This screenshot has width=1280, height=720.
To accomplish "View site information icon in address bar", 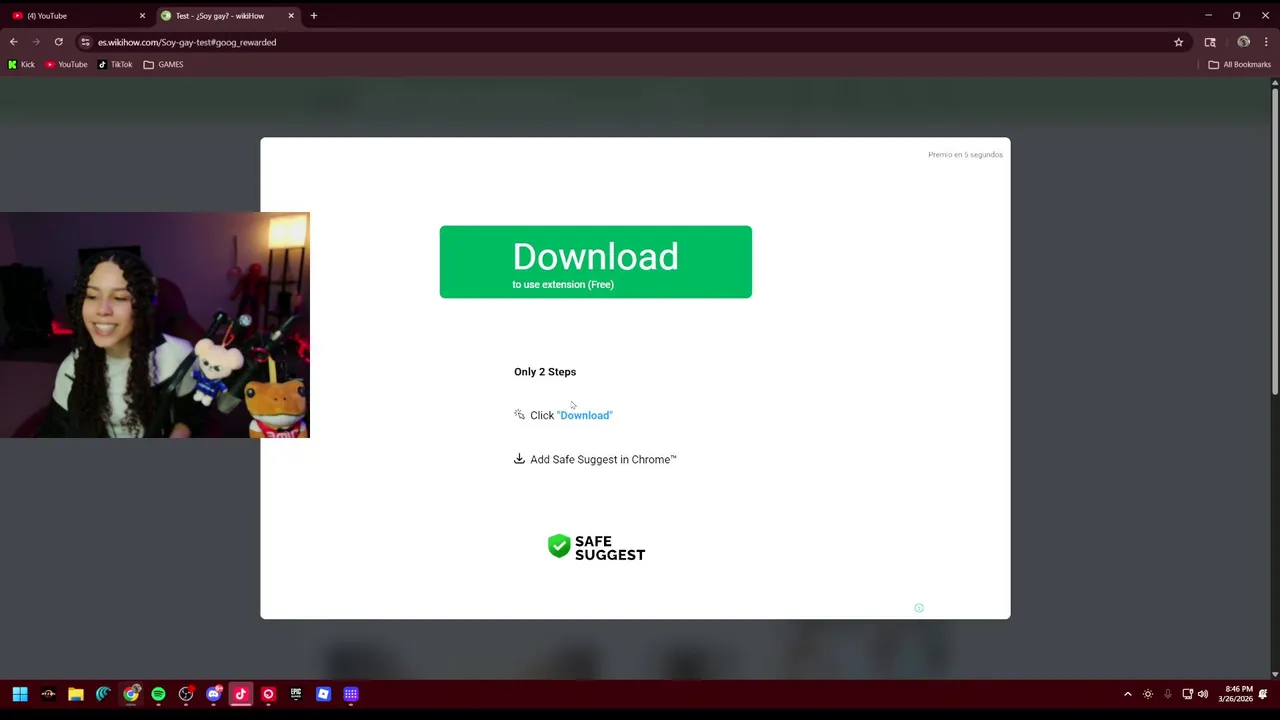I will pyautogui.click(x=85, y=42).
